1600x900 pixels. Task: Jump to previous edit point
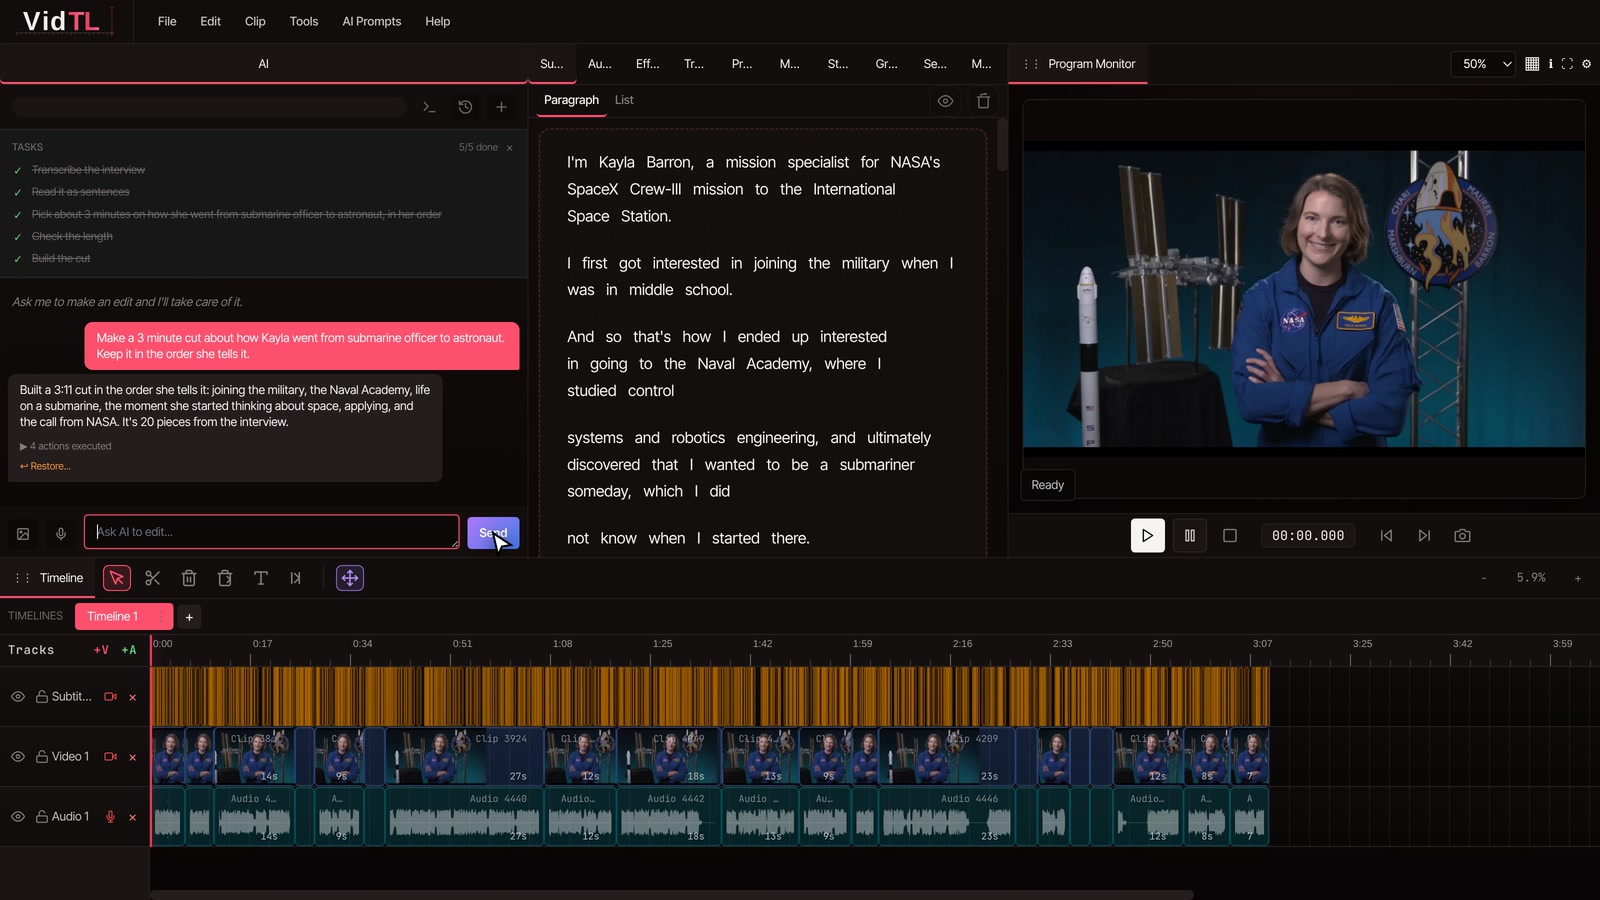[1386, 536]
